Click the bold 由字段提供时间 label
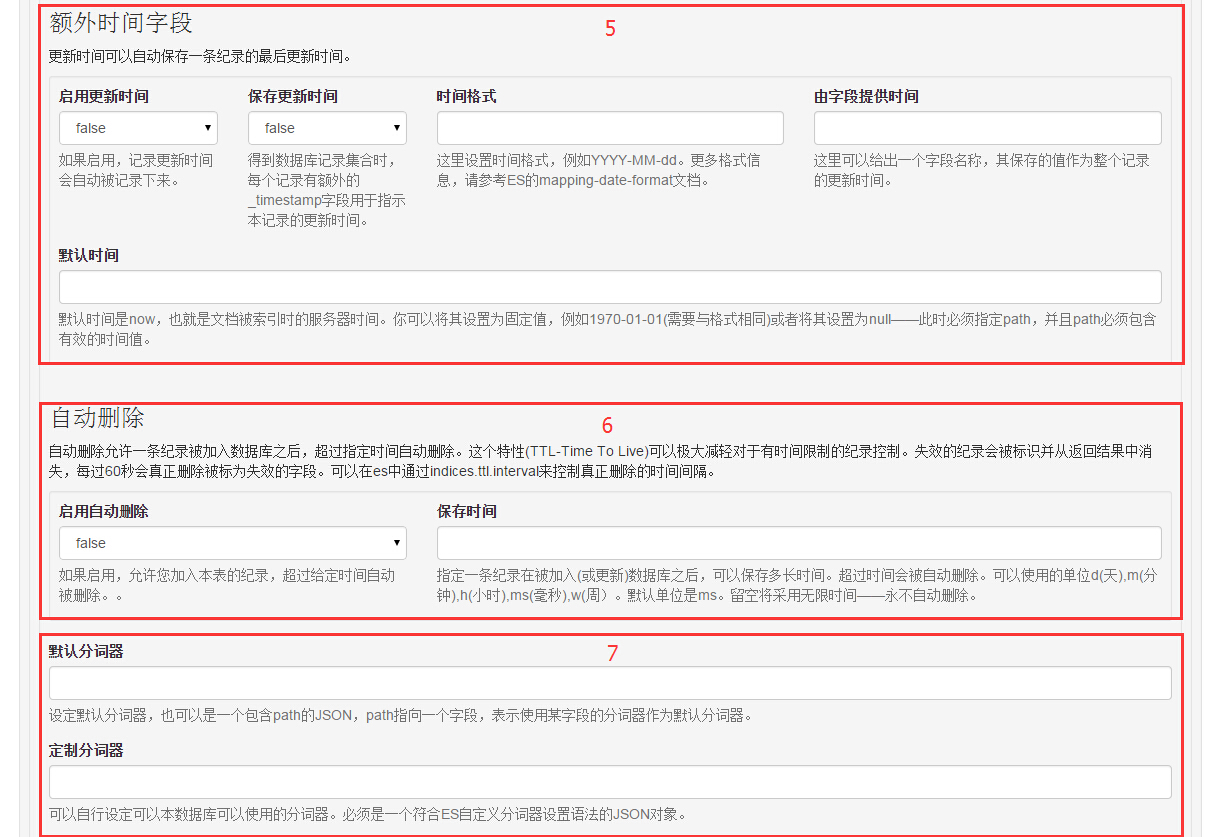The image size is (1221, 837). point(866,97)
